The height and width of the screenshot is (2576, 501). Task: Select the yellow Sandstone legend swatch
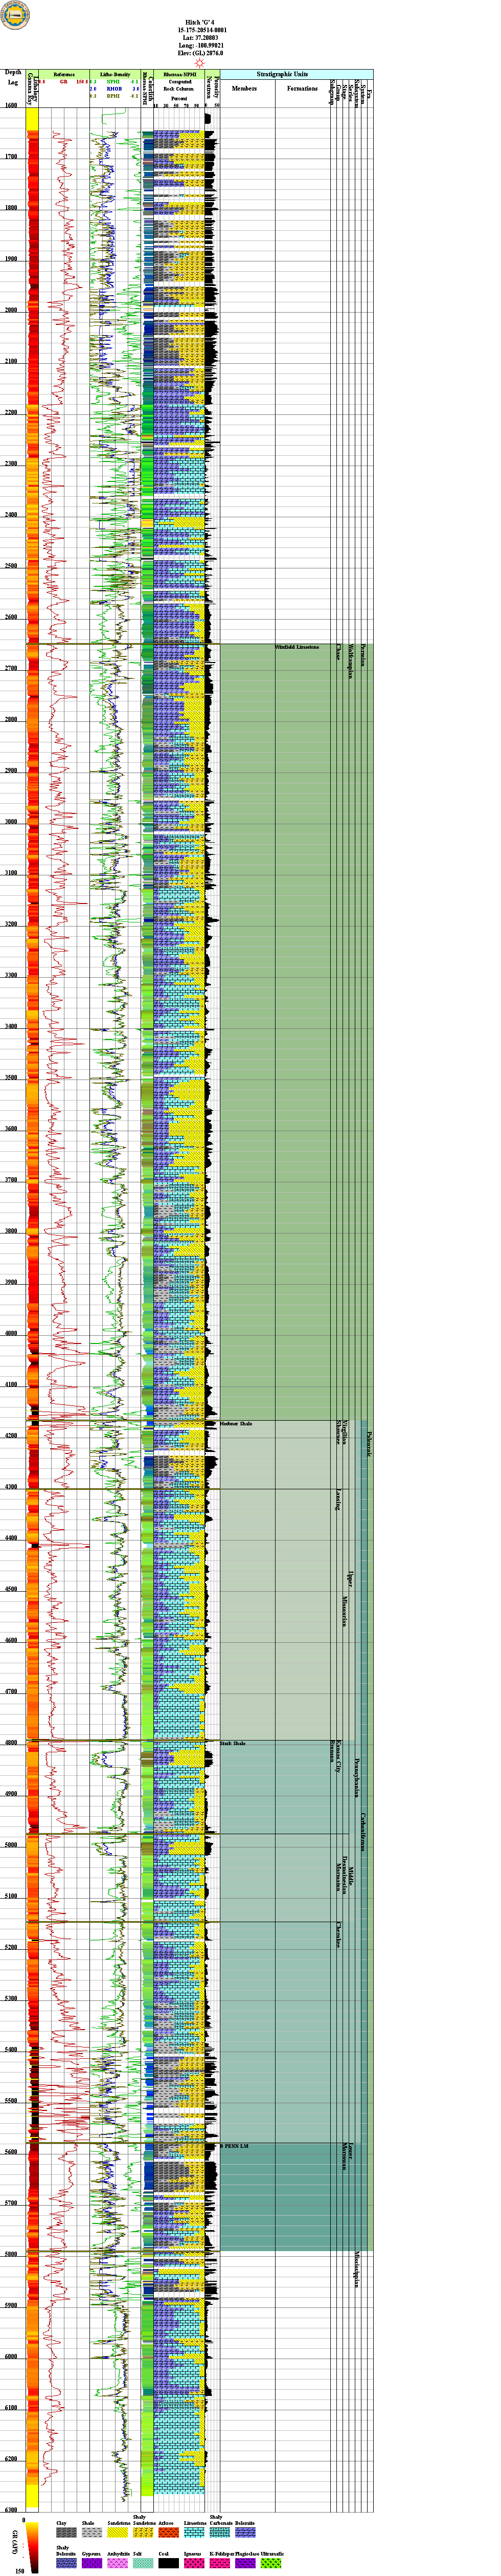point(118,2532)
